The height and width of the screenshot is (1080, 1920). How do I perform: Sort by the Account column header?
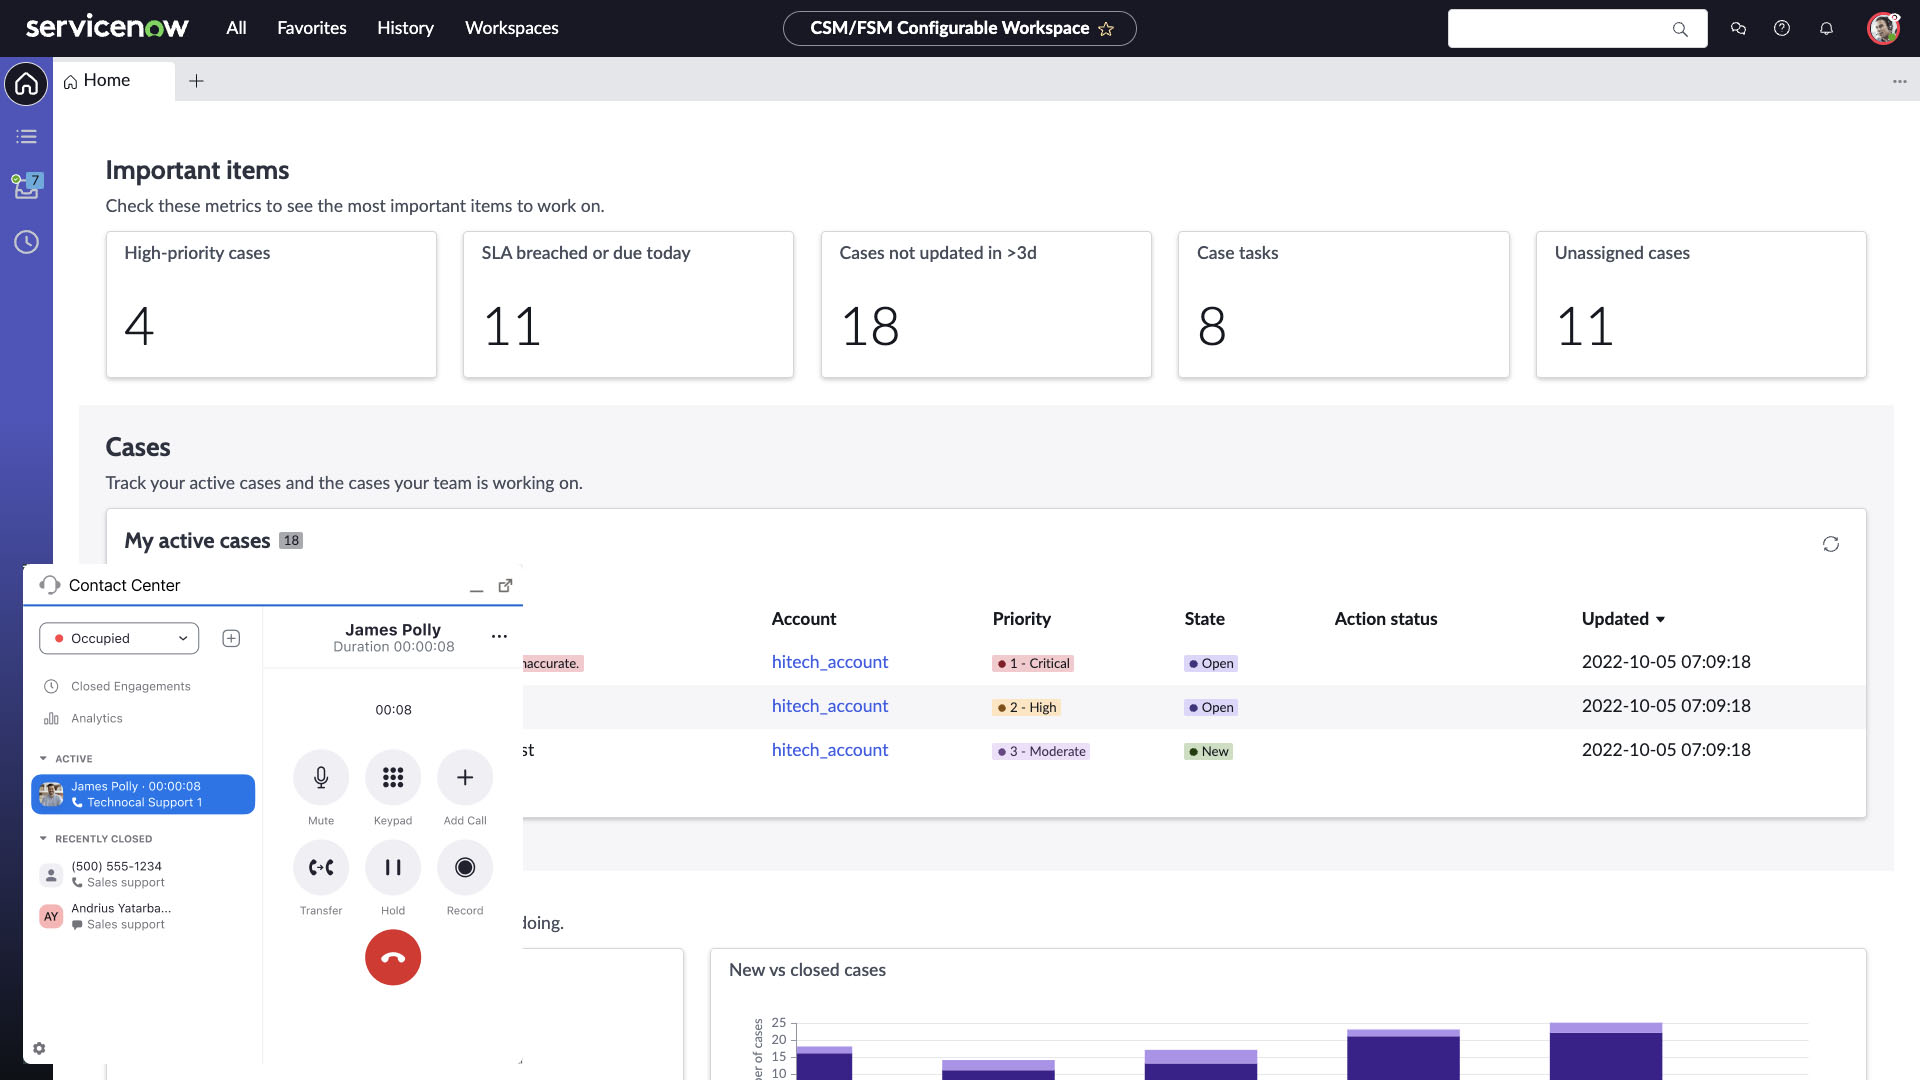(x=803, y=619)
